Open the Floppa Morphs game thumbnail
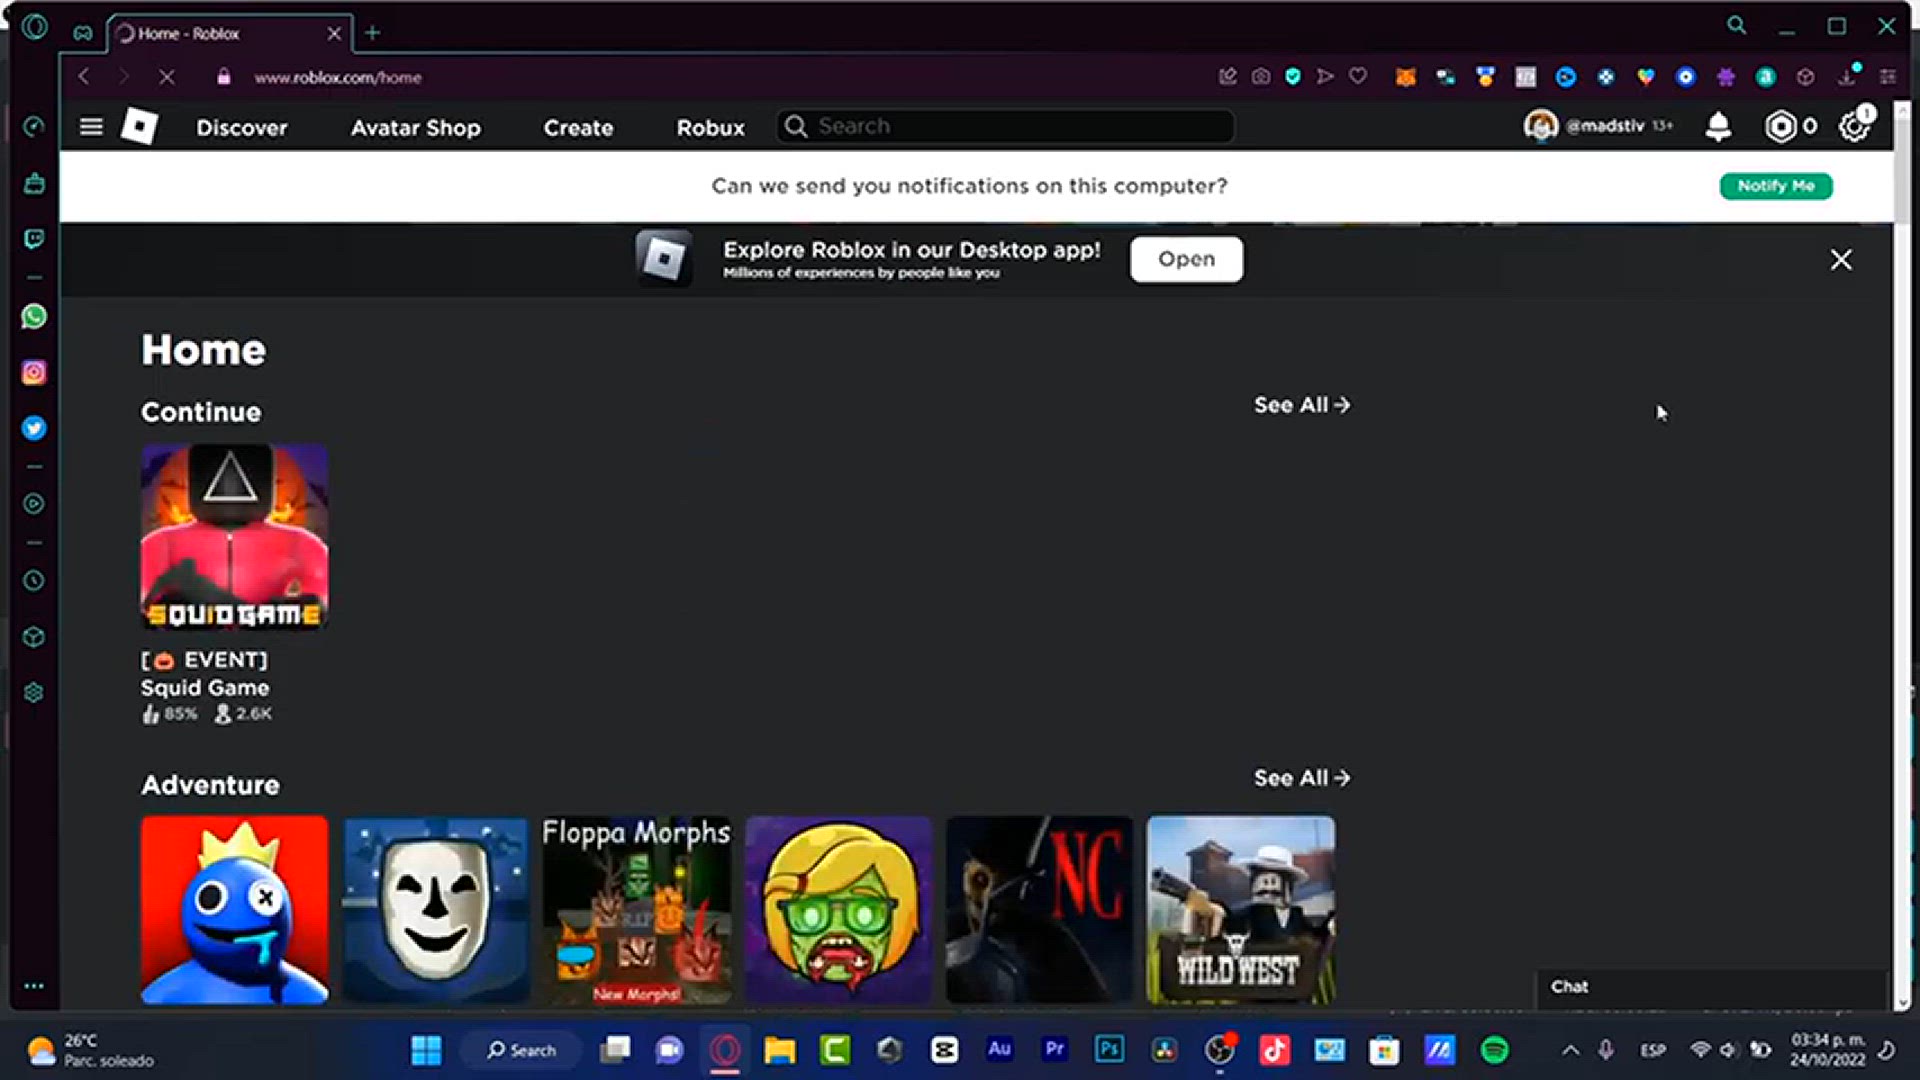 tap(637, 909)
